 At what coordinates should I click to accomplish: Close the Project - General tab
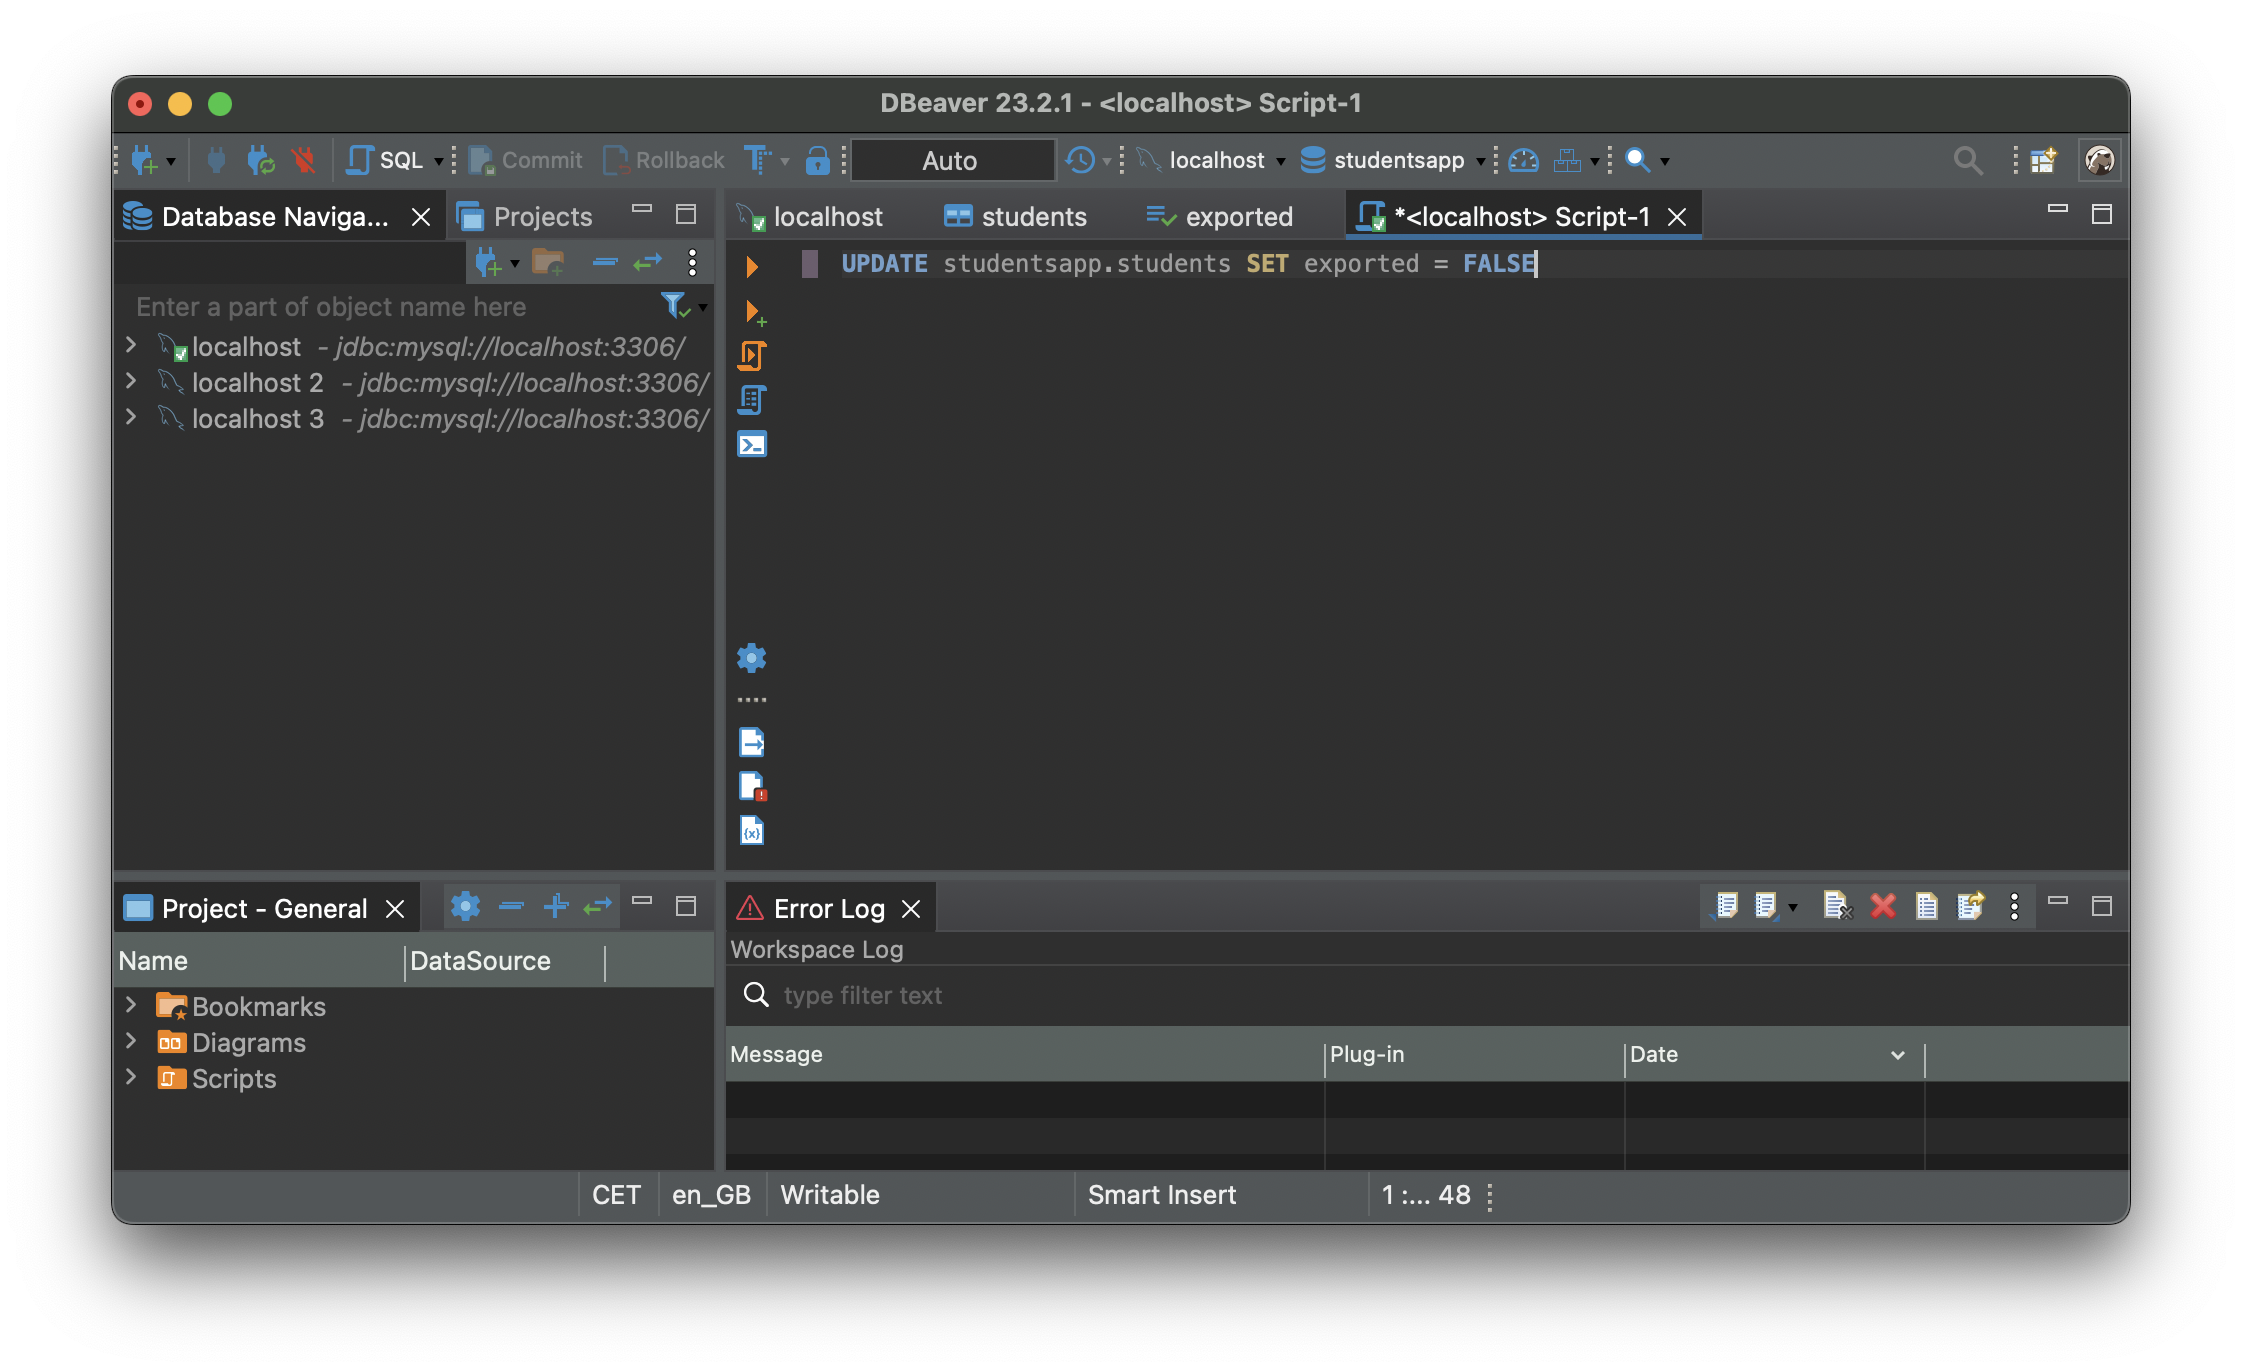(395, 909)
